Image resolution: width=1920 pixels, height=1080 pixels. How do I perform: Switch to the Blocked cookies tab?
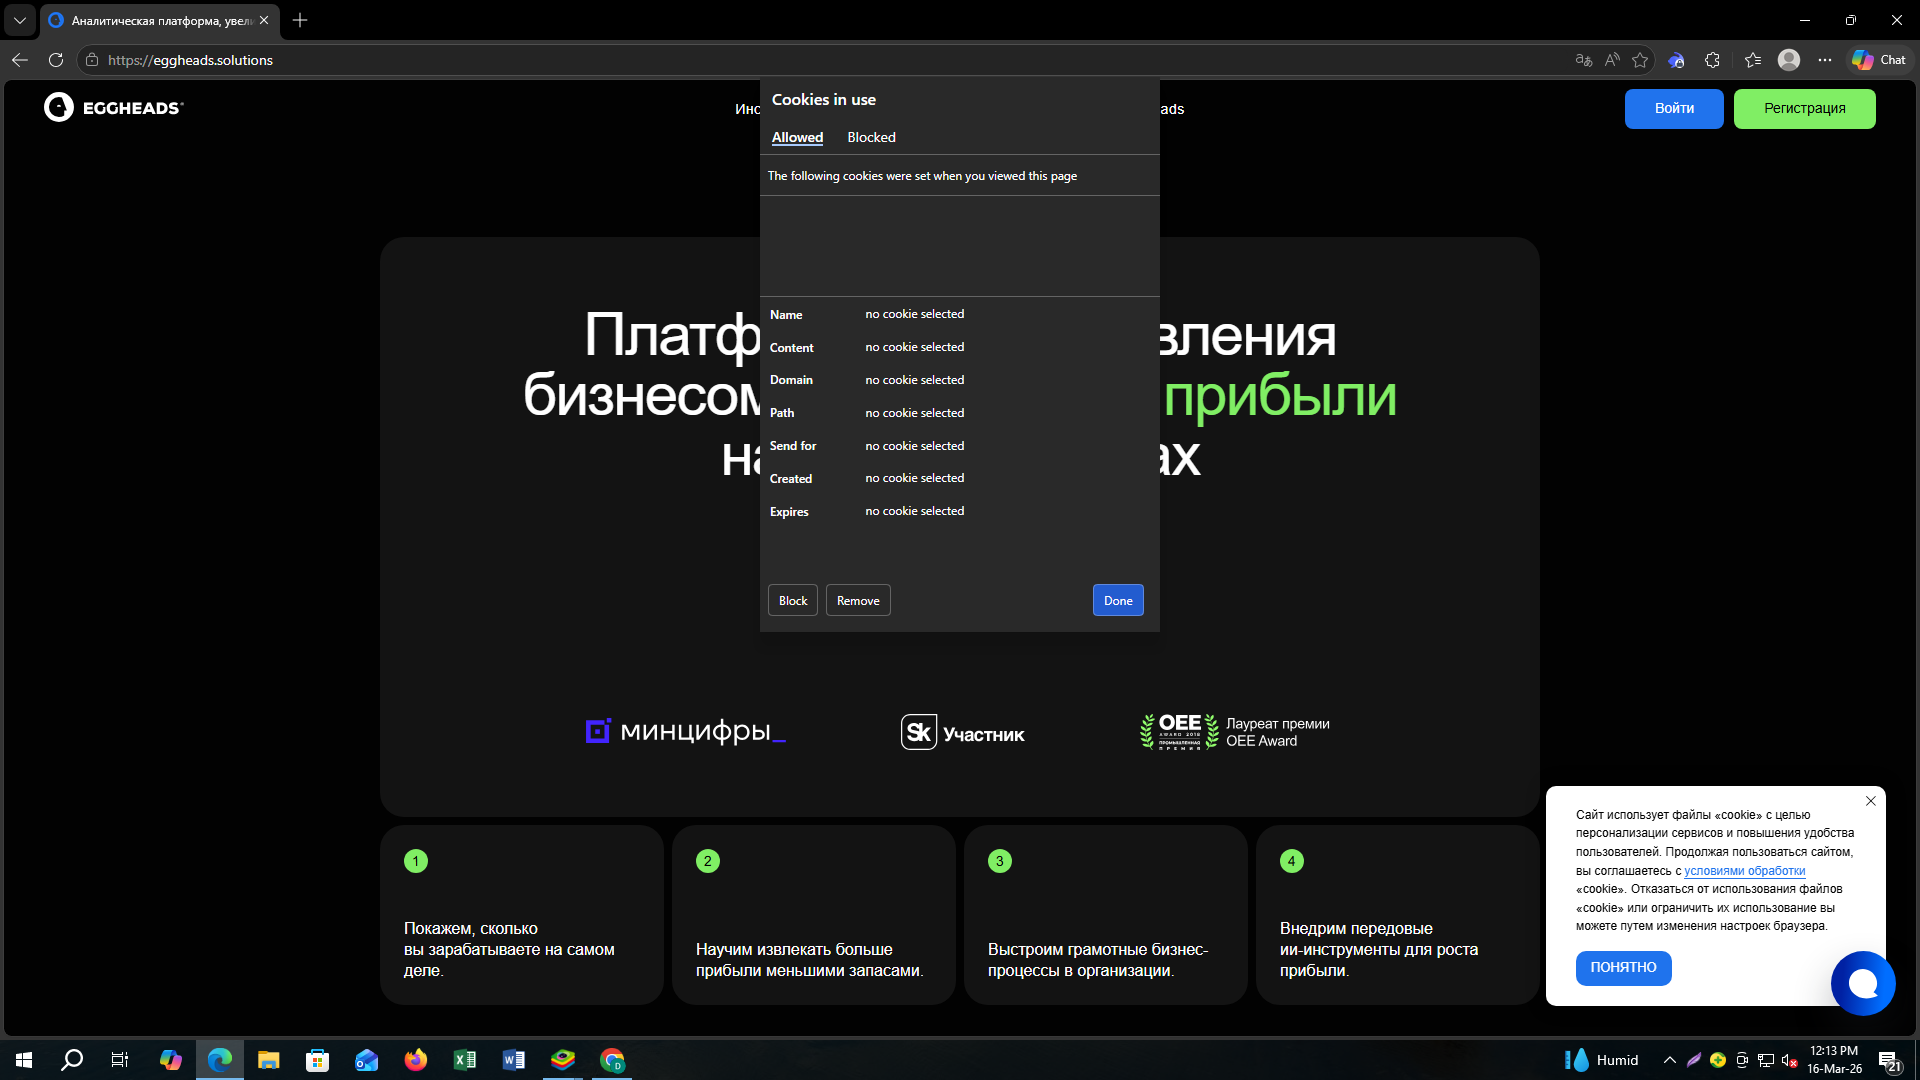871,137
